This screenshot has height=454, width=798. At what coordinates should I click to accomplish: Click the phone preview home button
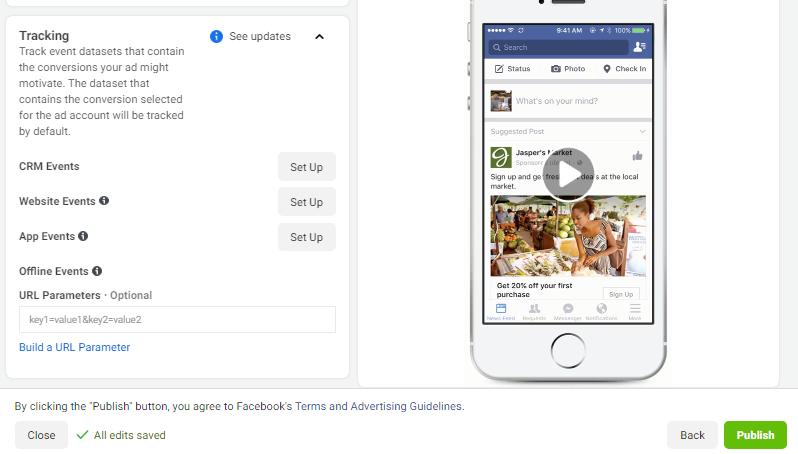click(568, 351)
